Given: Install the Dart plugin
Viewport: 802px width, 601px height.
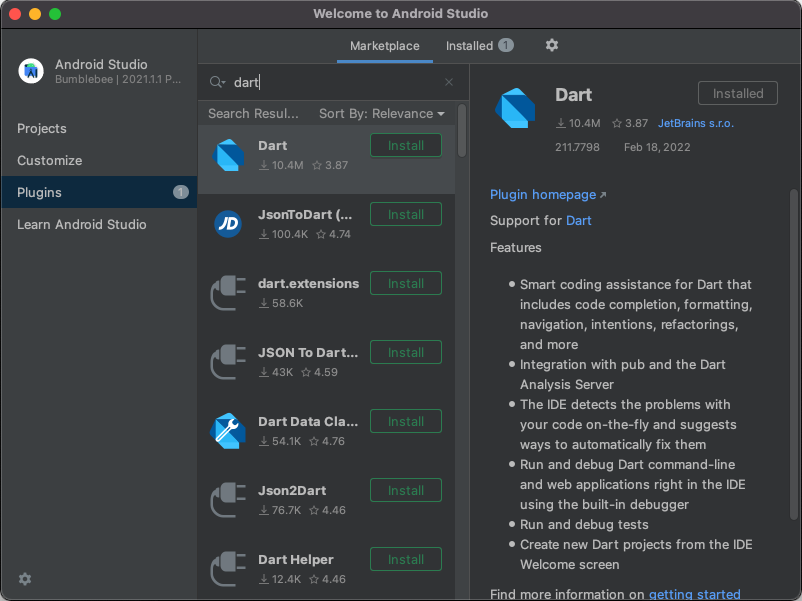Looking at the screenshot, I should click(406, 145).
